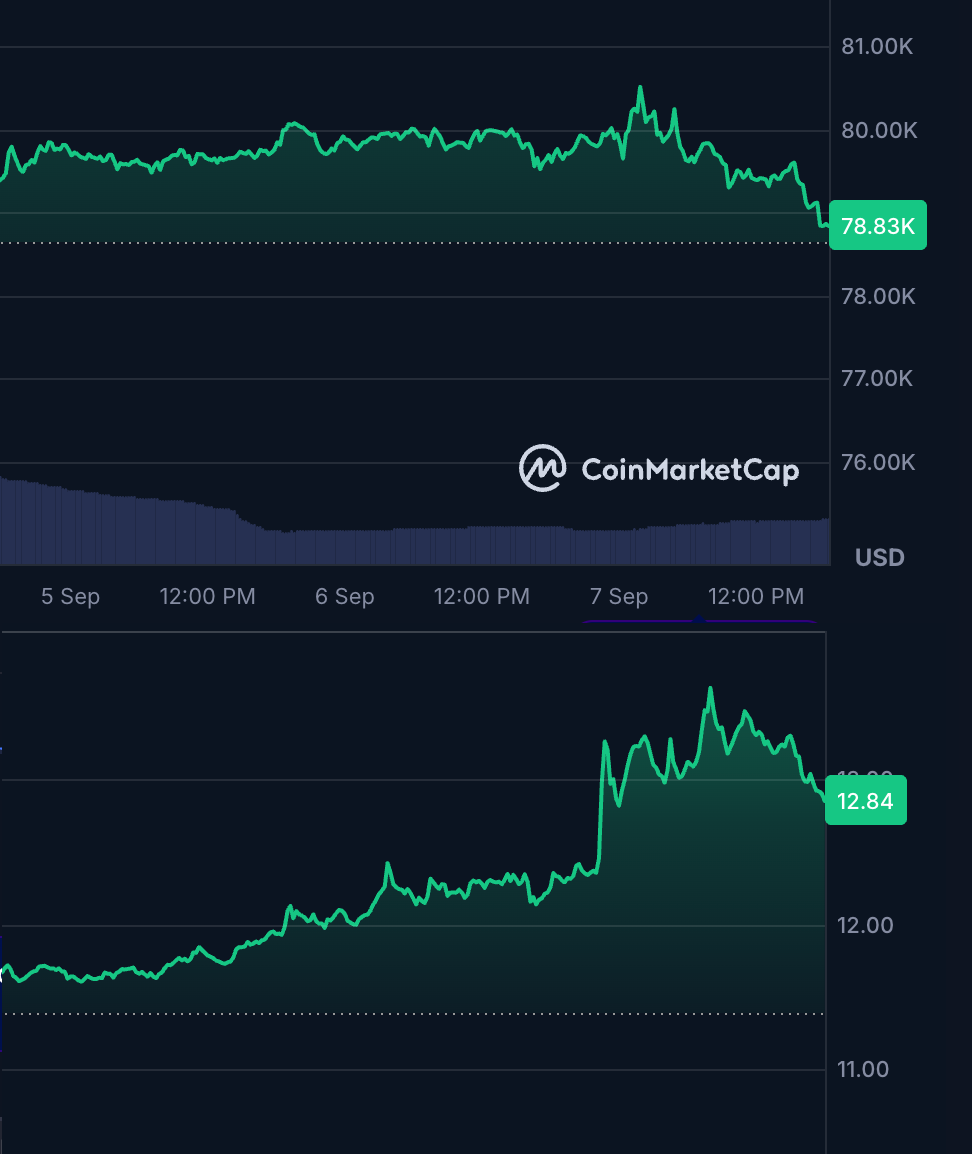972x1154 pixels.
Task: Click the 77.00K price axis label
Action: 877,378
